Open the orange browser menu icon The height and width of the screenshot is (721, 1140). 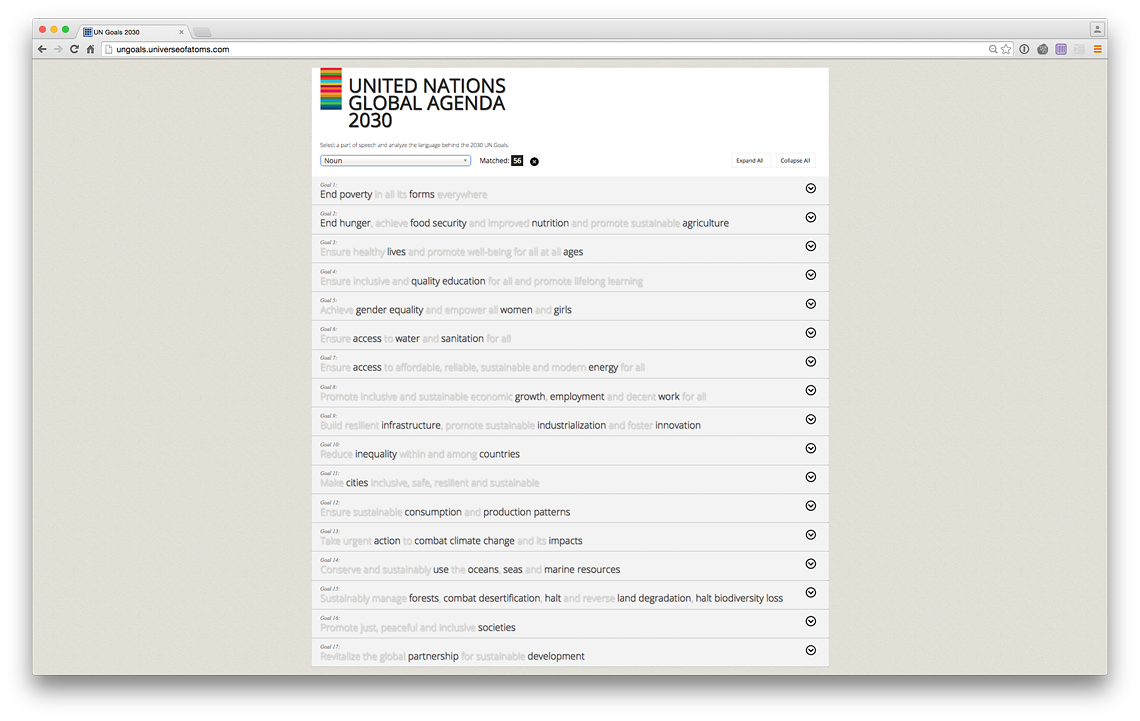coord(1098,49)
